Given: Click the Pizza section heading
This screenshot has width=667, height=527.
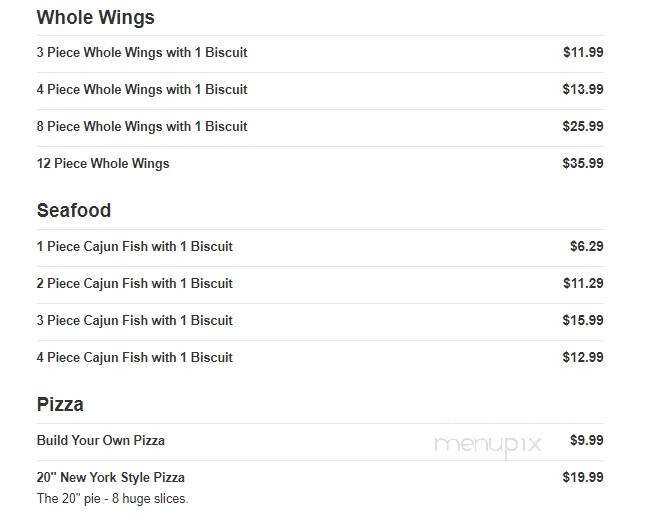Looking at the screenshot, I should pyautogui.click(x=60, y=405).
